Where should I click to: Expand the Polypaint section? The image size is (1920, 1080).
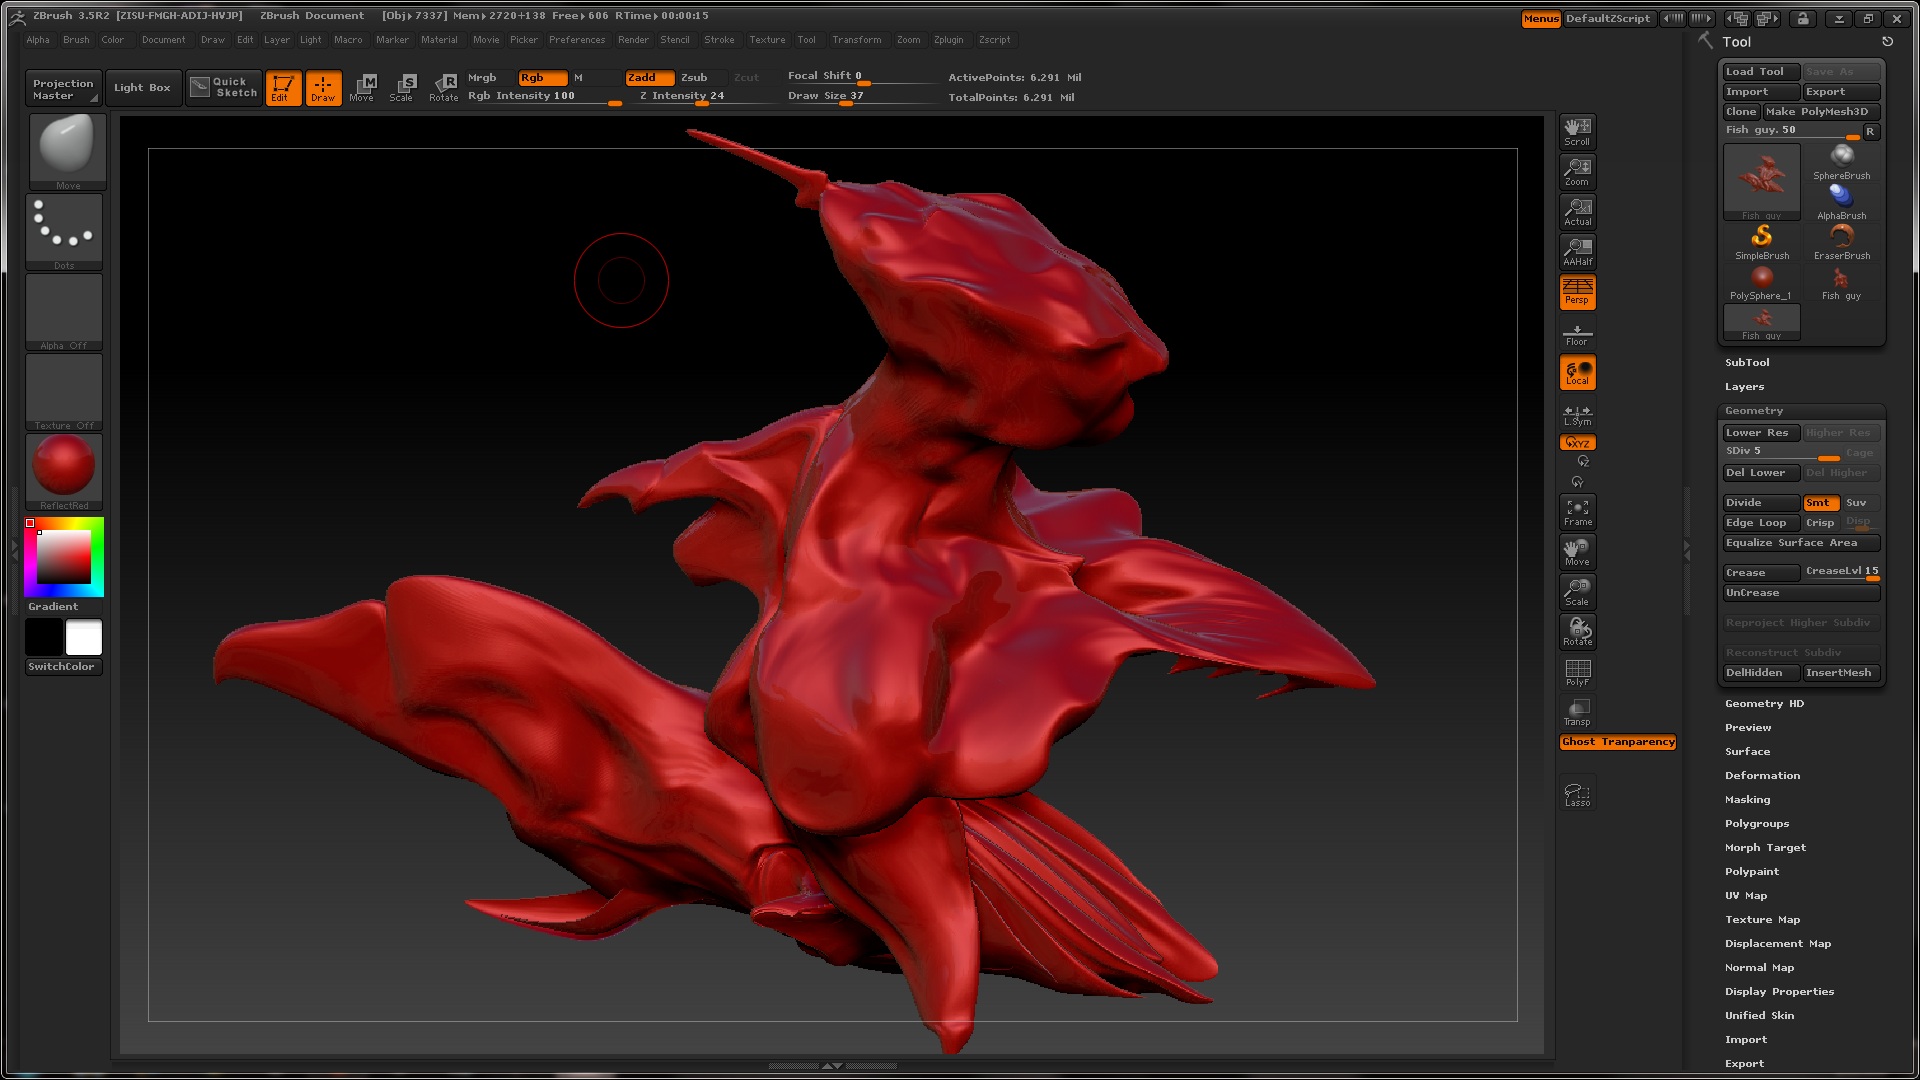coord(1751,872)
